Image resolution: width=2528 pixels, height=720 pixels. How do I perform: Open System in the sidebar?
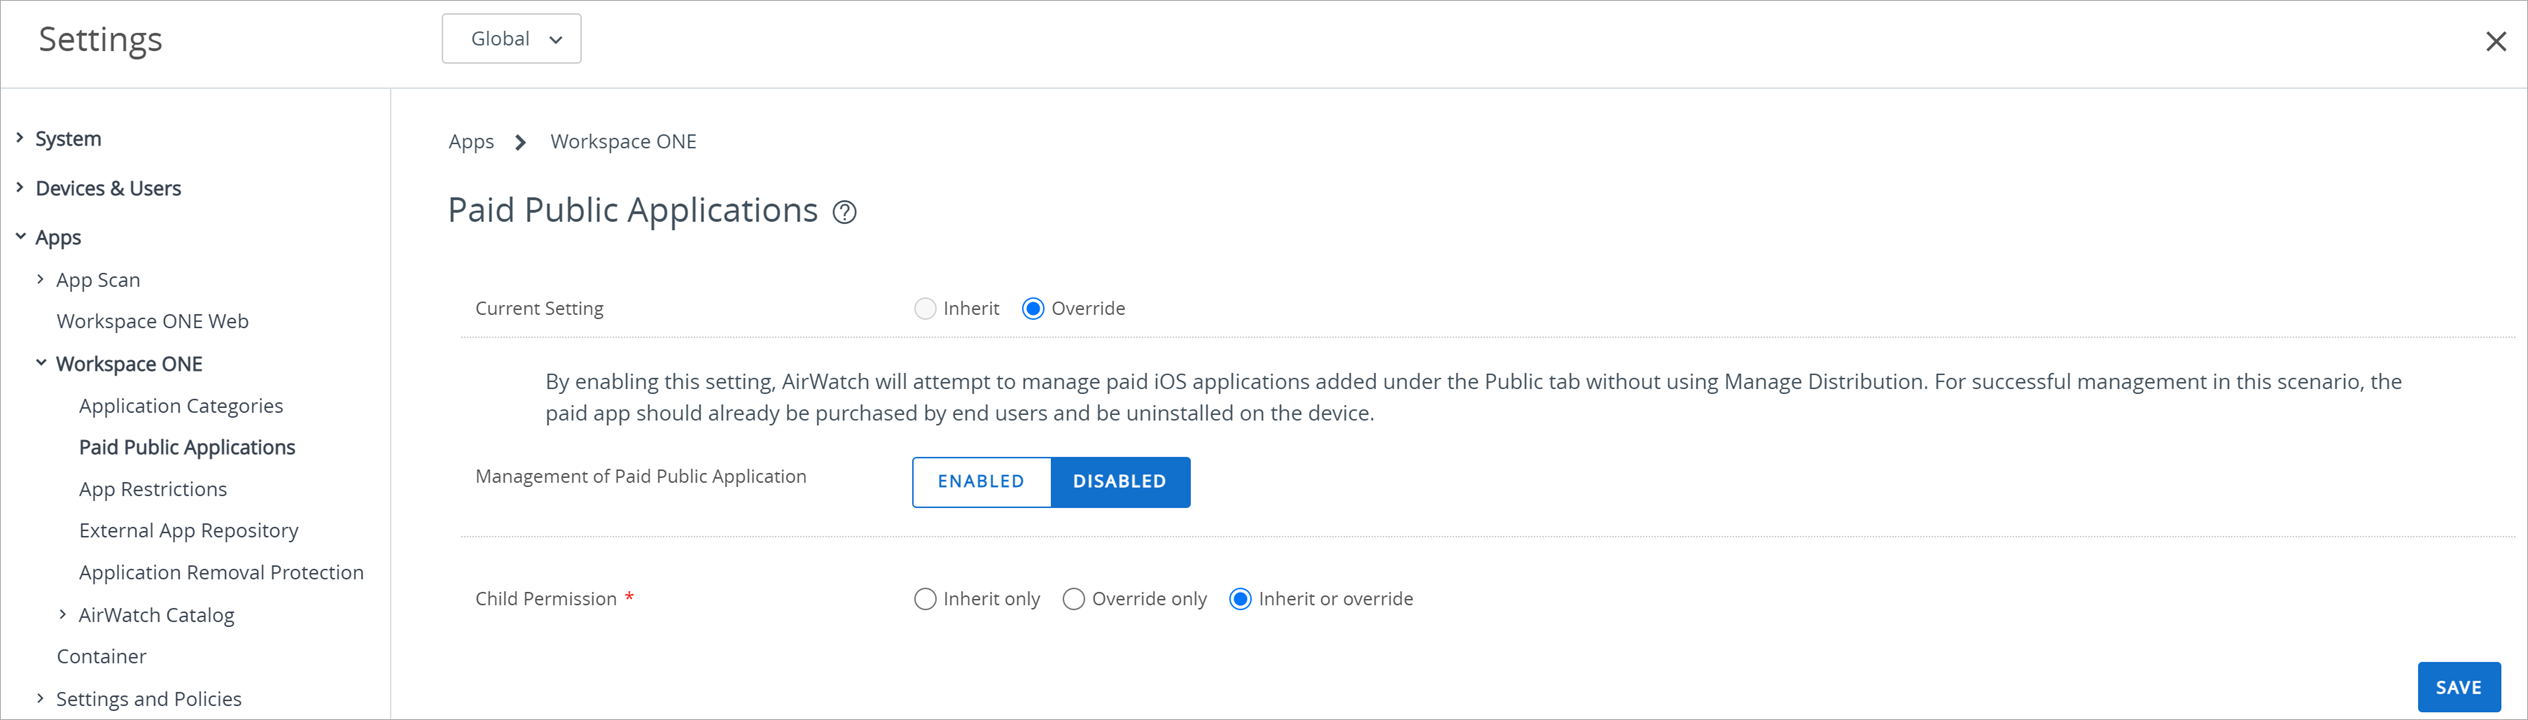click(68, 139)
